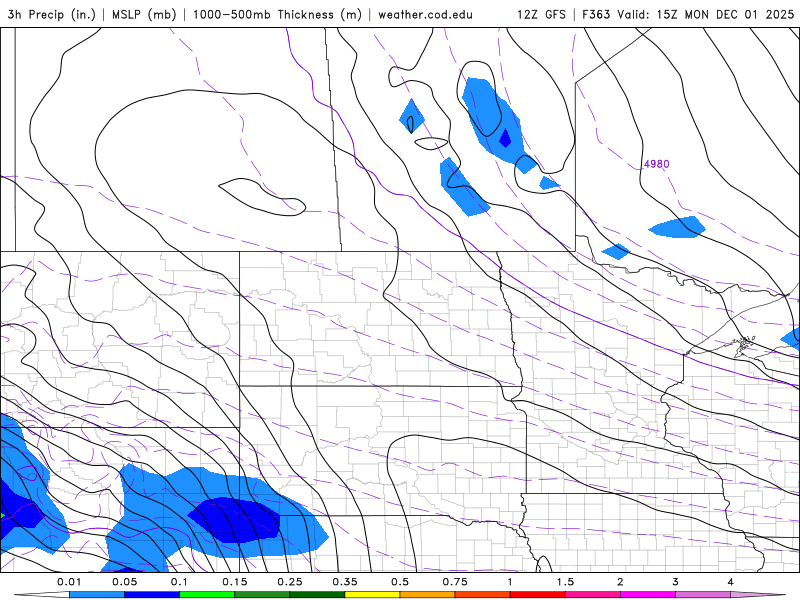Click the weather.cod.edu source text
Viewport: 800px width, 600px height.
425,14
